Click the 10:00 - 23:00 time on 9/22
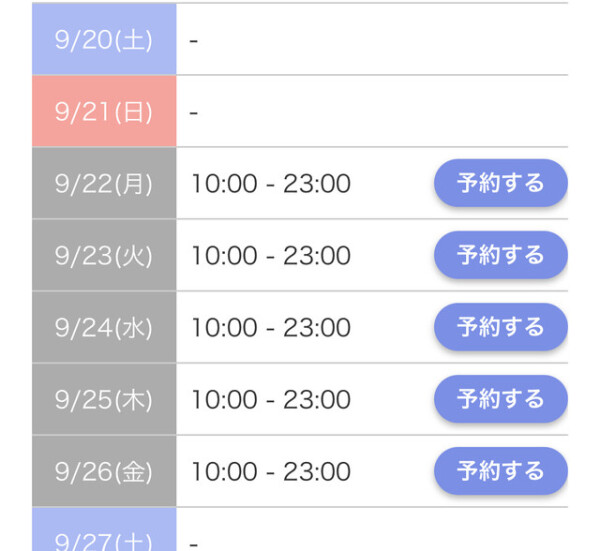This screenshot has height=551, width=600. tap(270, 184)
